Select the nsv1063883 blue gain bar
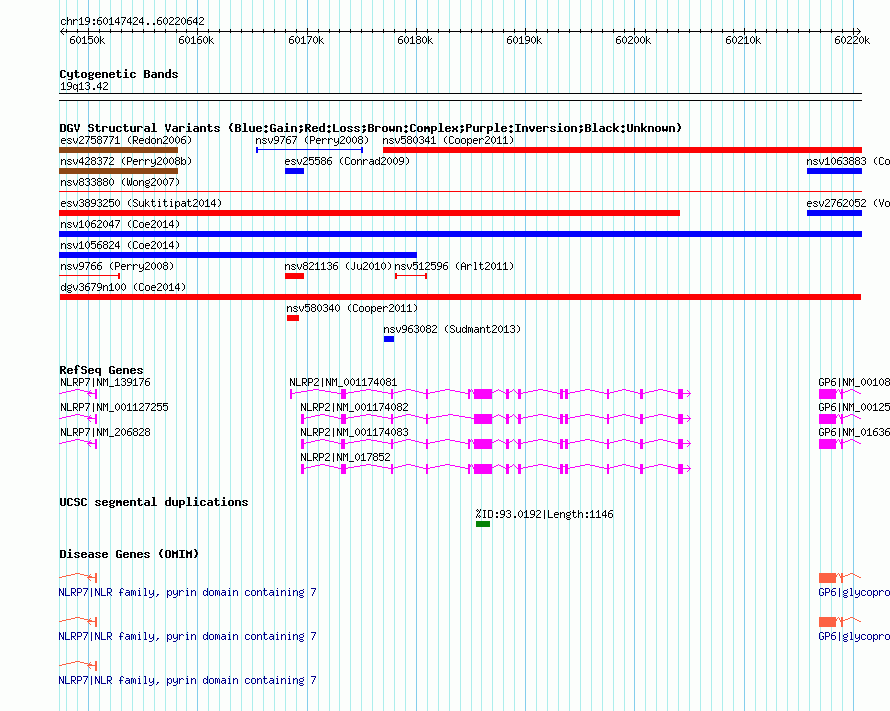Screen dimensions: 890x711 [834, 171]
